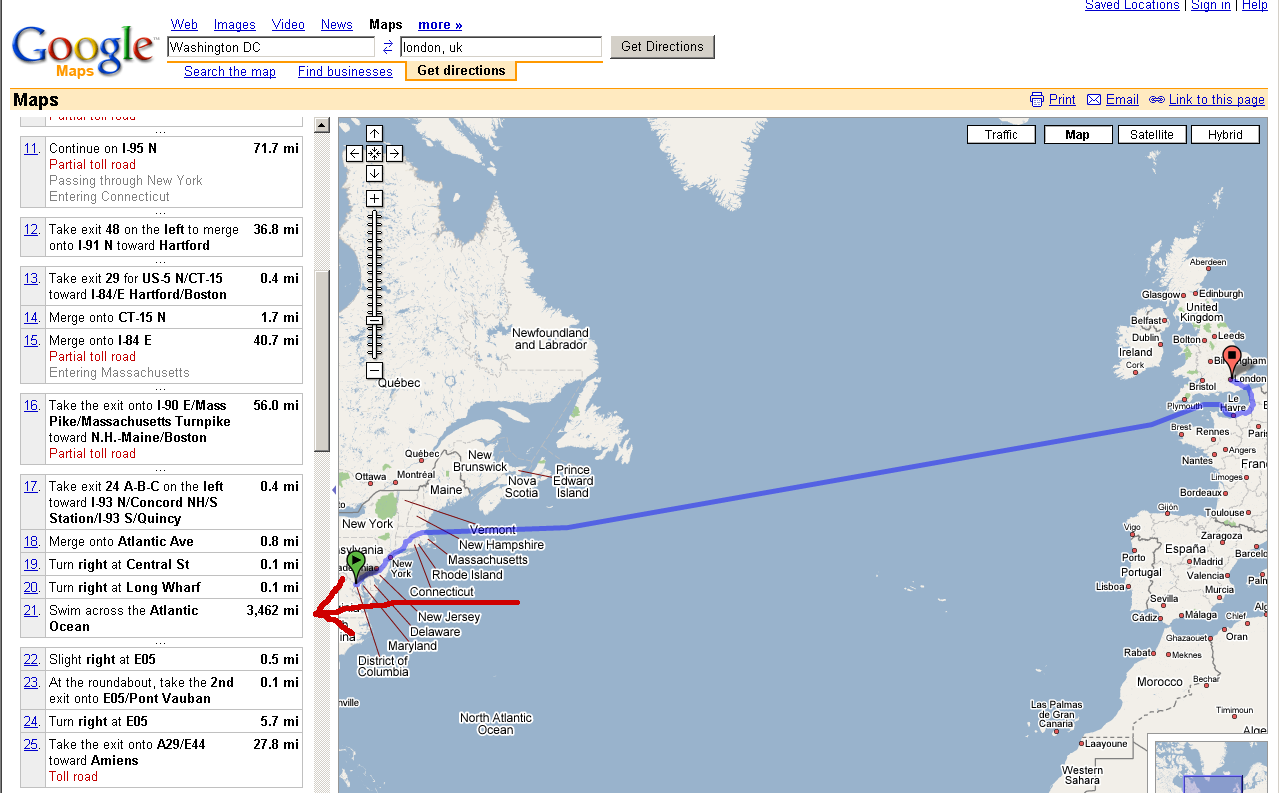Pan the map down with arrow
This screenshot has height=793, width=1280.
[x=374, y=173]
